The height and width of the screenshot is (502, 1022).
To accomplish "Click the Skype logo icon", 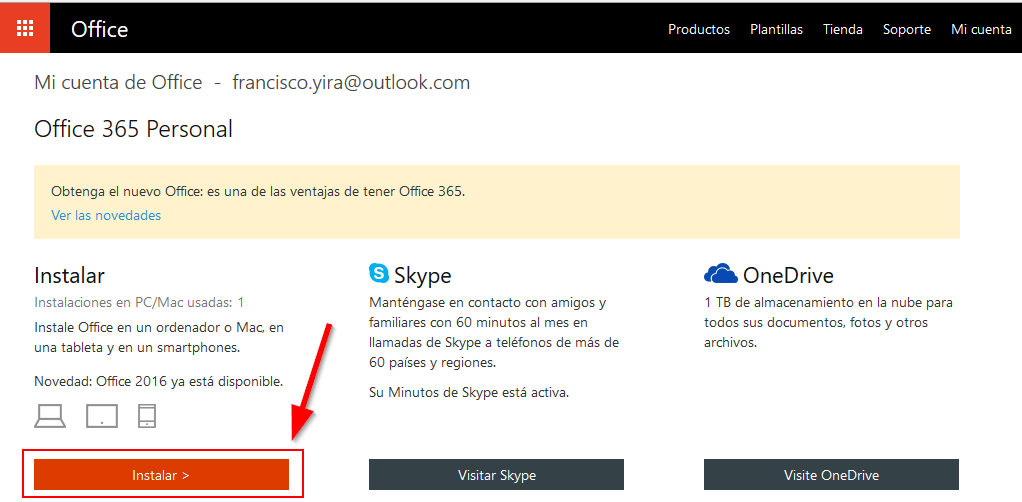I will [x=379, y=273].
